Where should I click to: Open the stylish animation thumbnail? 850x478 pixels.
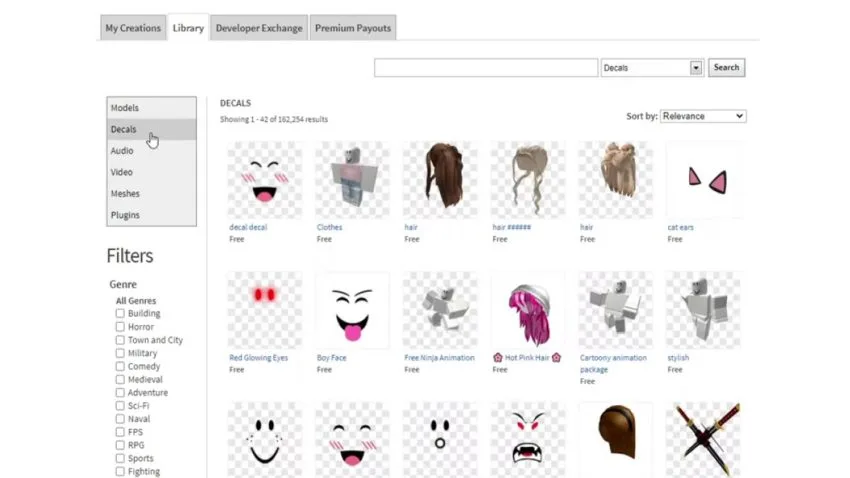pyautogui.click(x=704, y=310)
